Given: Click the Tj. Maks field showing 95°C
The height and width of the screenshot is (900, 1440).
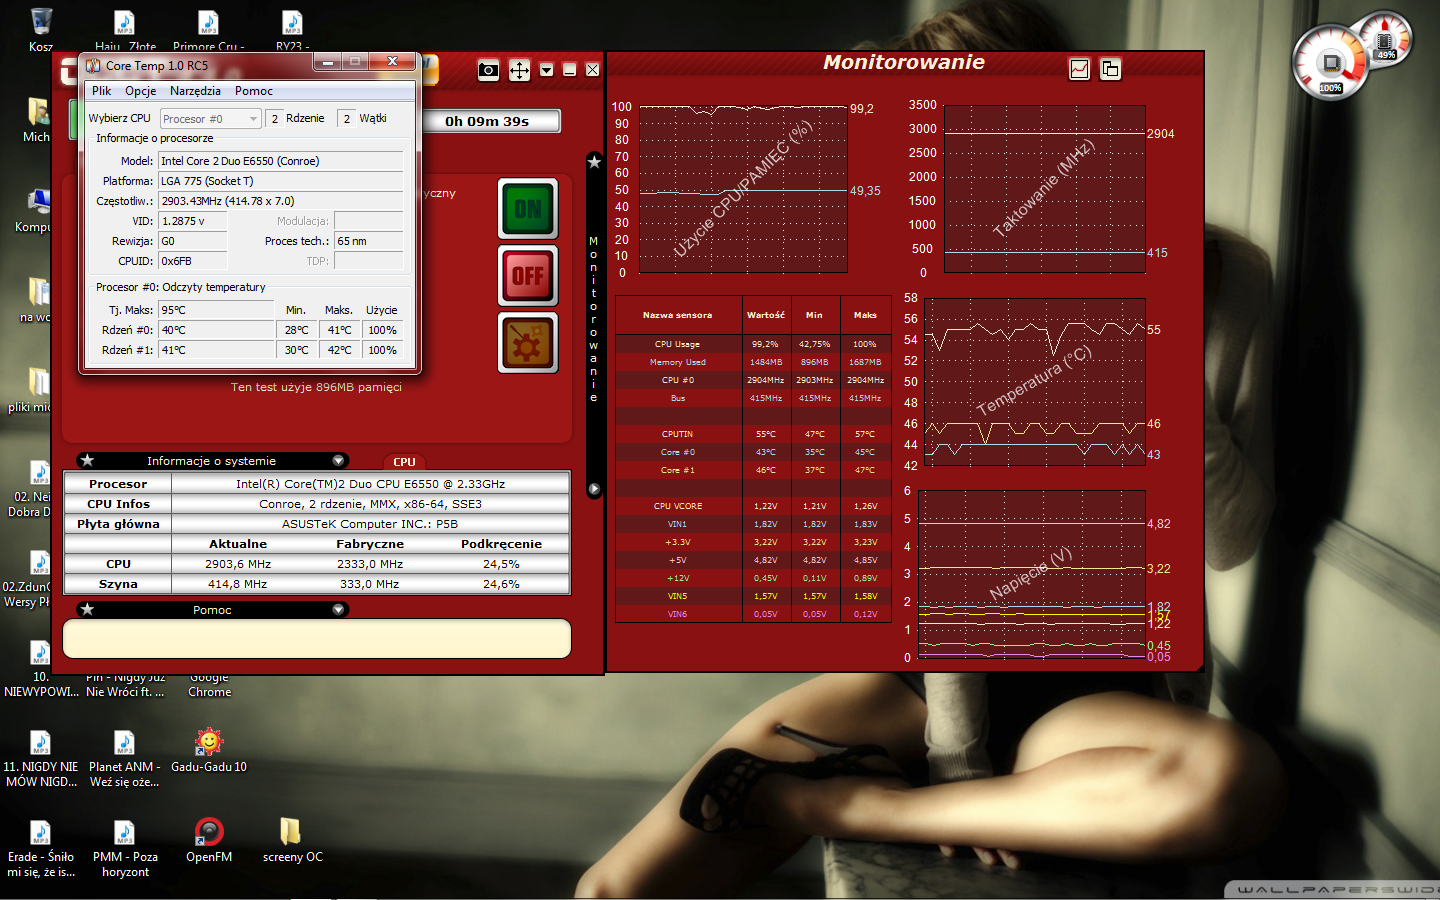Looking at the screenshot, I should [216, 310].
